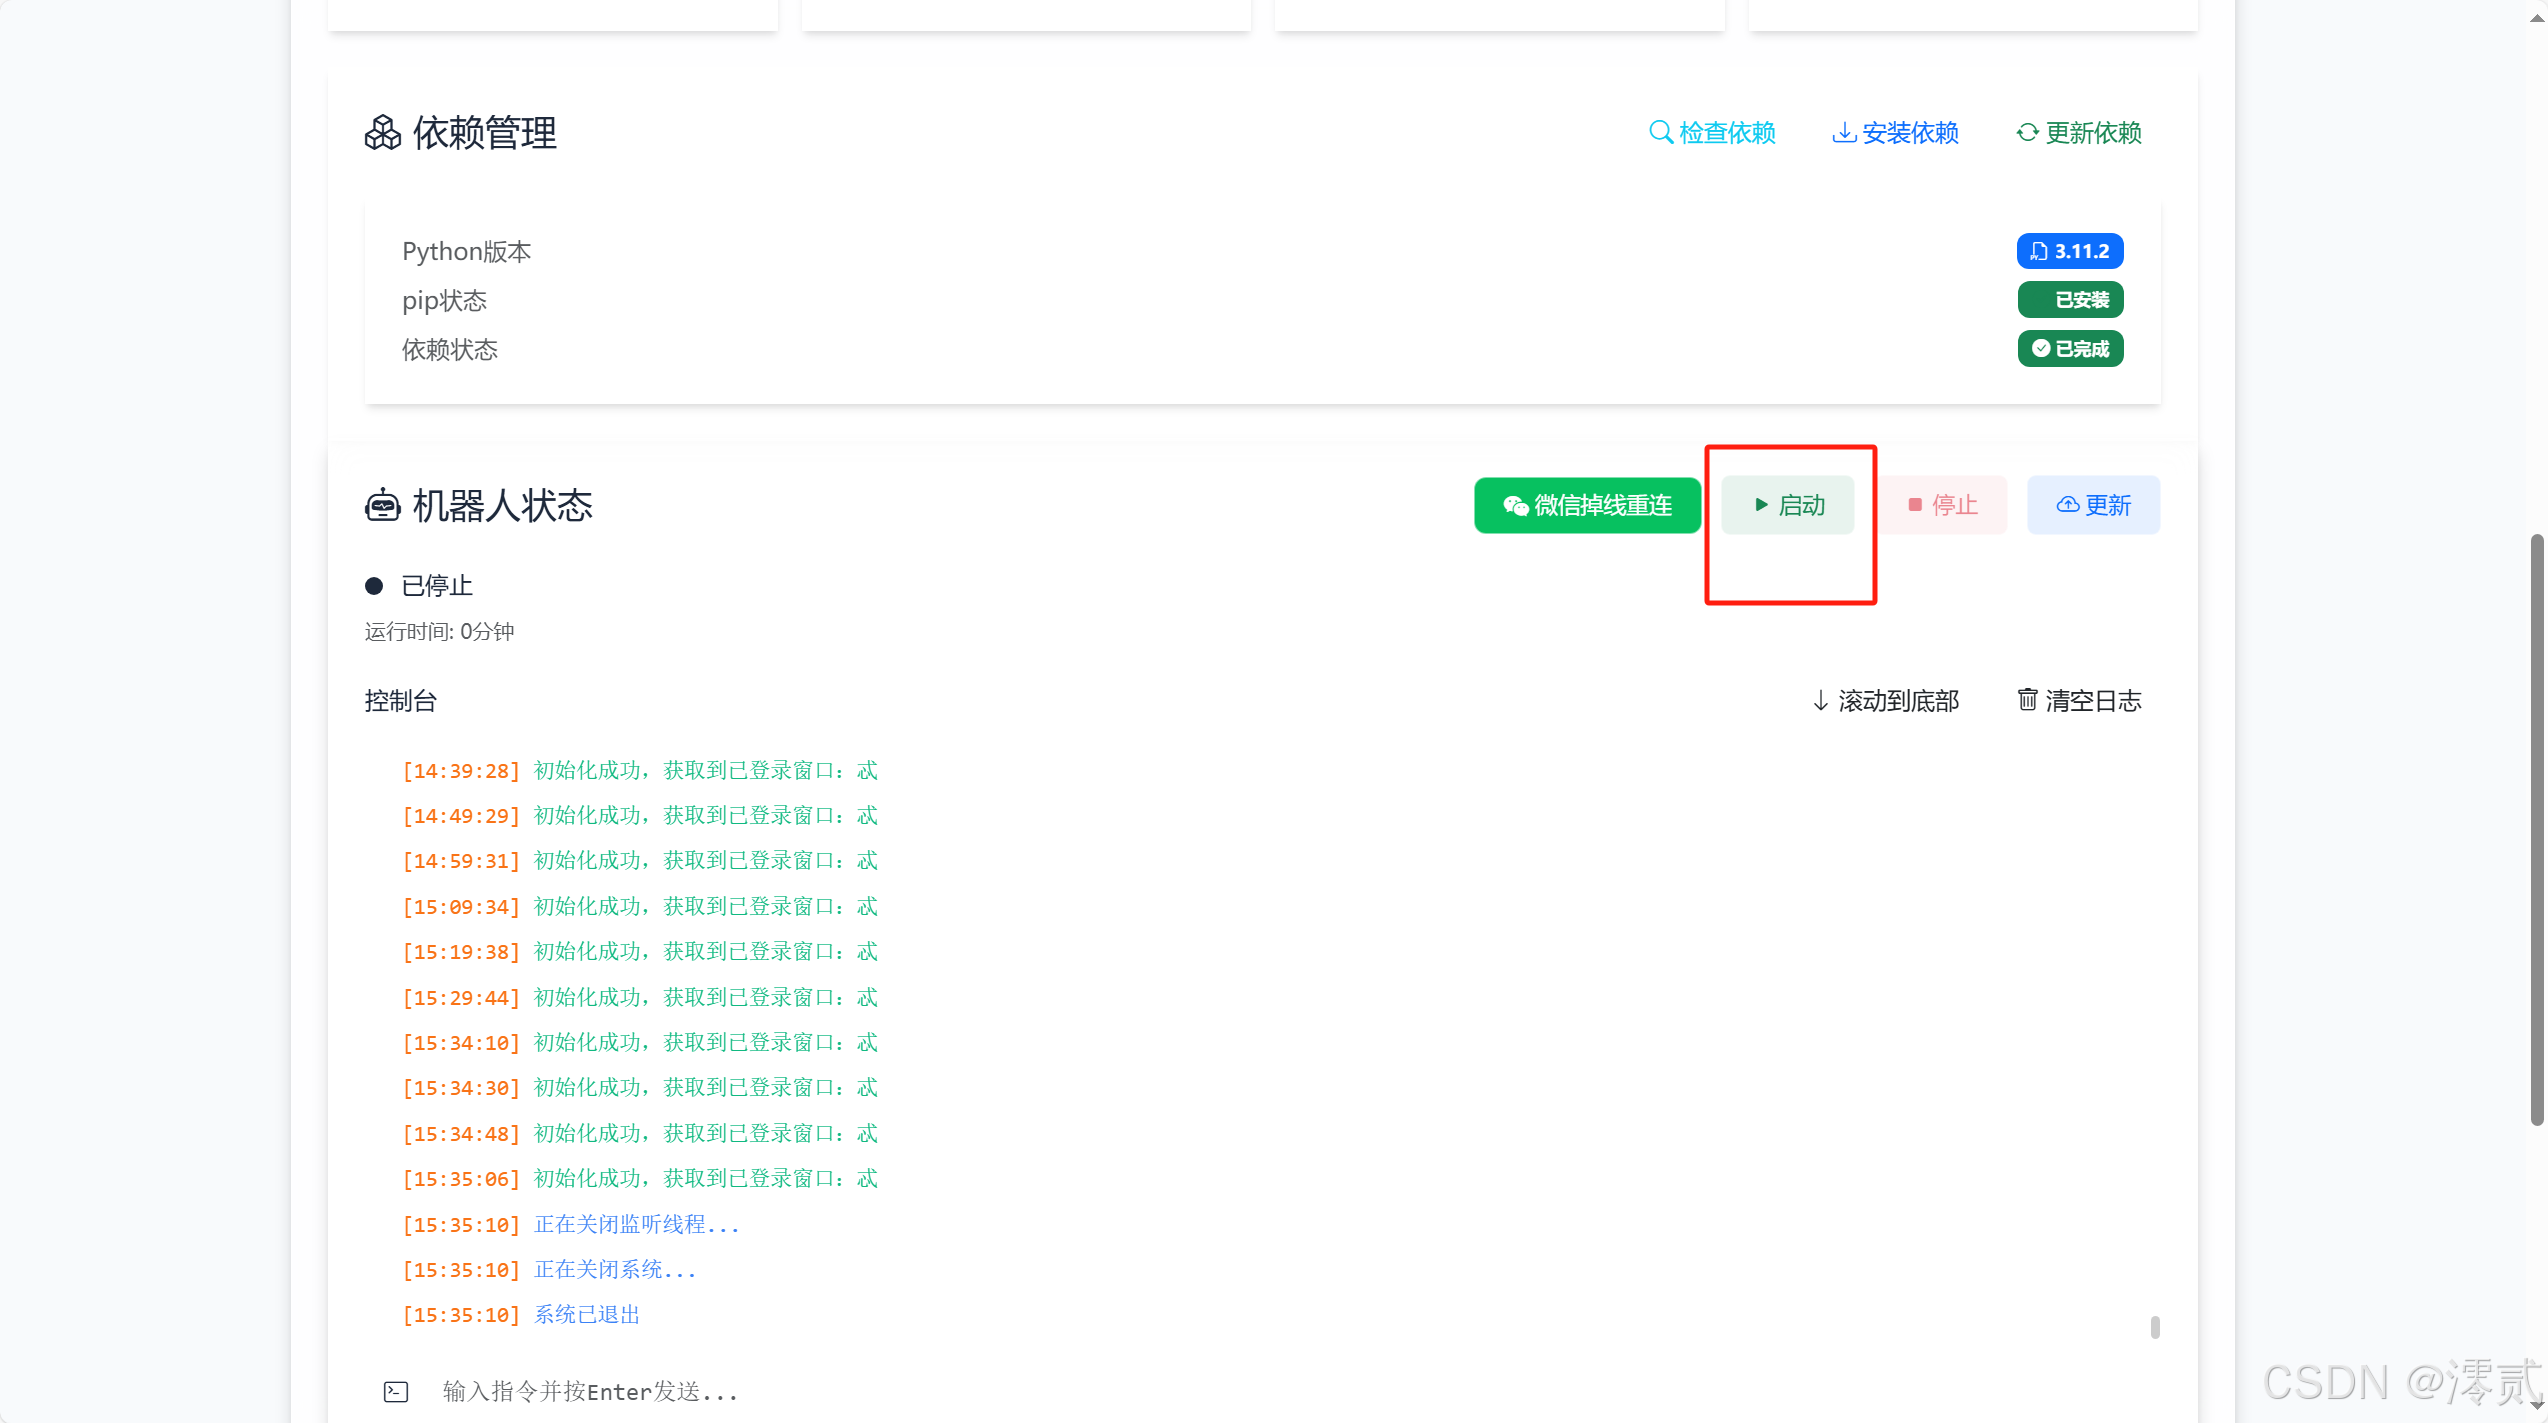Click the console log scrollbar thumb
The image size is (2548, 1423).
[2155, 1327]
